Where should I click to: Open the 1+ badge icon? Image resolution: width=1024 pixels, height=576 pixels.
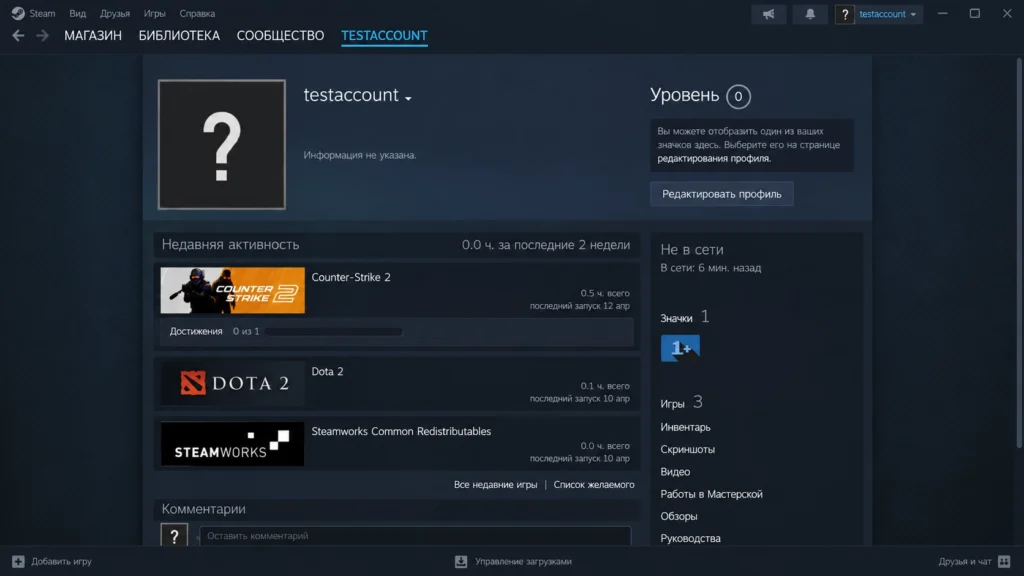[x=680, y=348]
